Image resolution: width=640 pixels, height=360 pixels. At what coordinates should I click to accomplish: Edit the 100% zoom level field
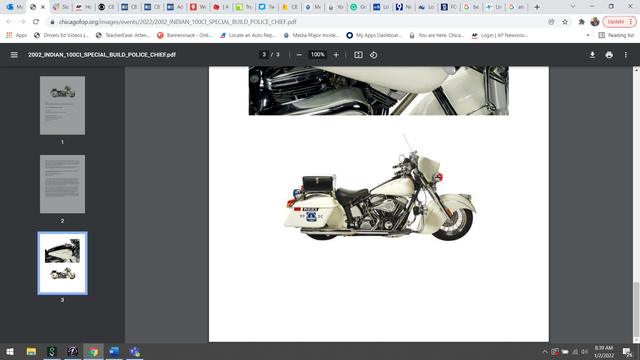(318, 55)
